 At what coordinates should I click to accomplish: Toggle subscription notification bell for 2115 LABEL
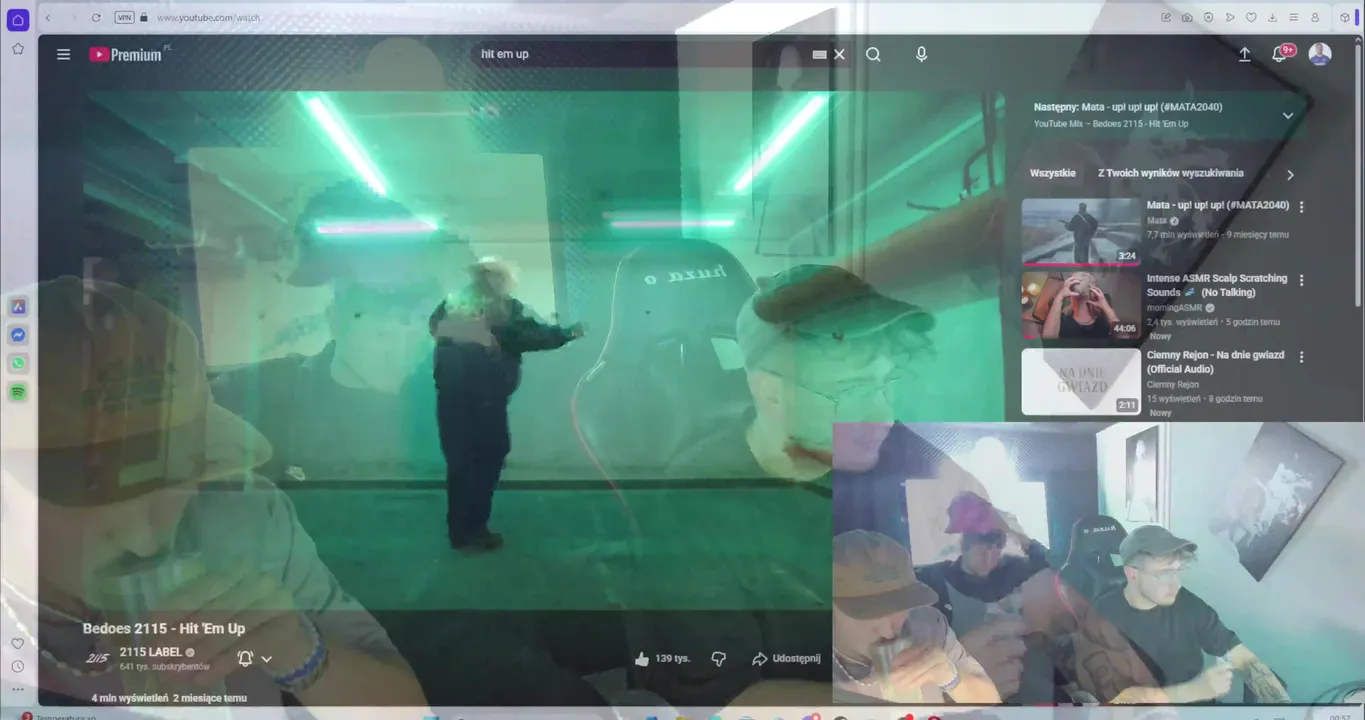click(x=245, y=658)
